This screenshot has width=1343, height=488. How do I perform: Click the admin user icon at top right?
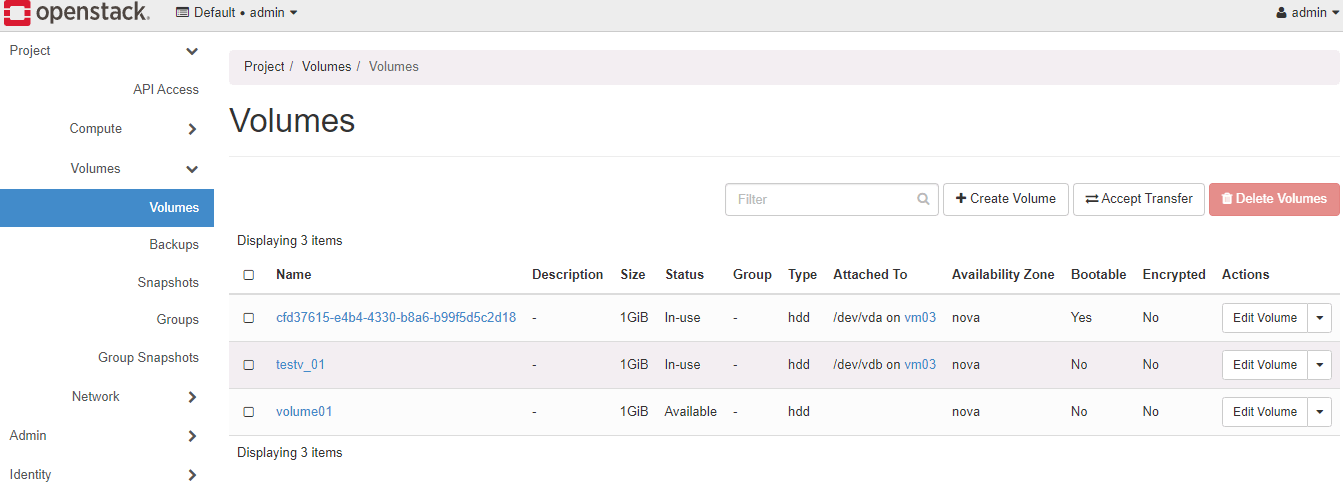click(1282, 13)
